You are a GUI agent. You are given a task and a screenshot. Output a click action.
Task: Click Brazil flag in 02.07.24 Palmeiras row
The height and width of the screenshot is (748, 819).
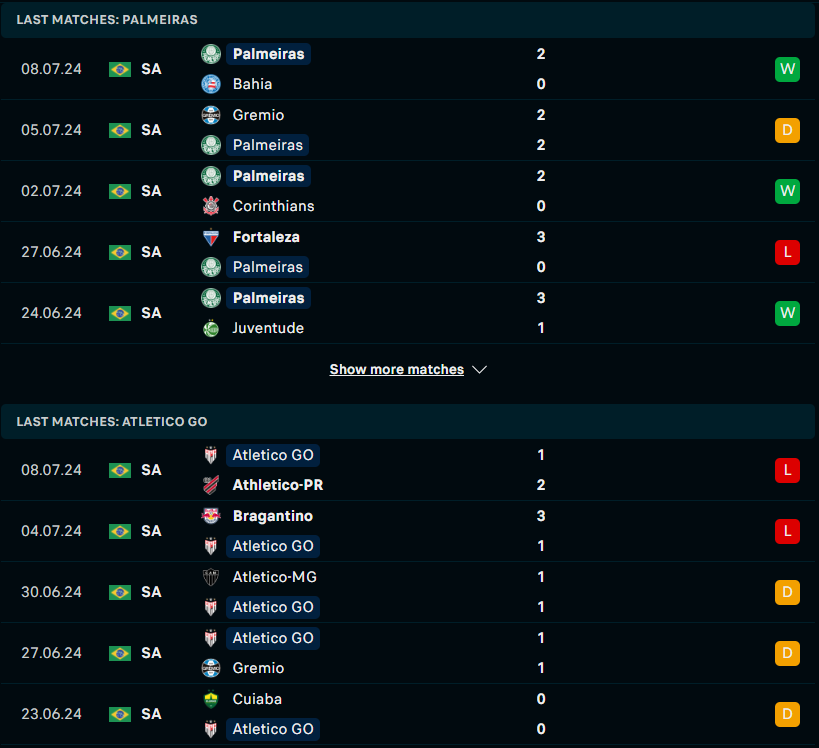120,191
